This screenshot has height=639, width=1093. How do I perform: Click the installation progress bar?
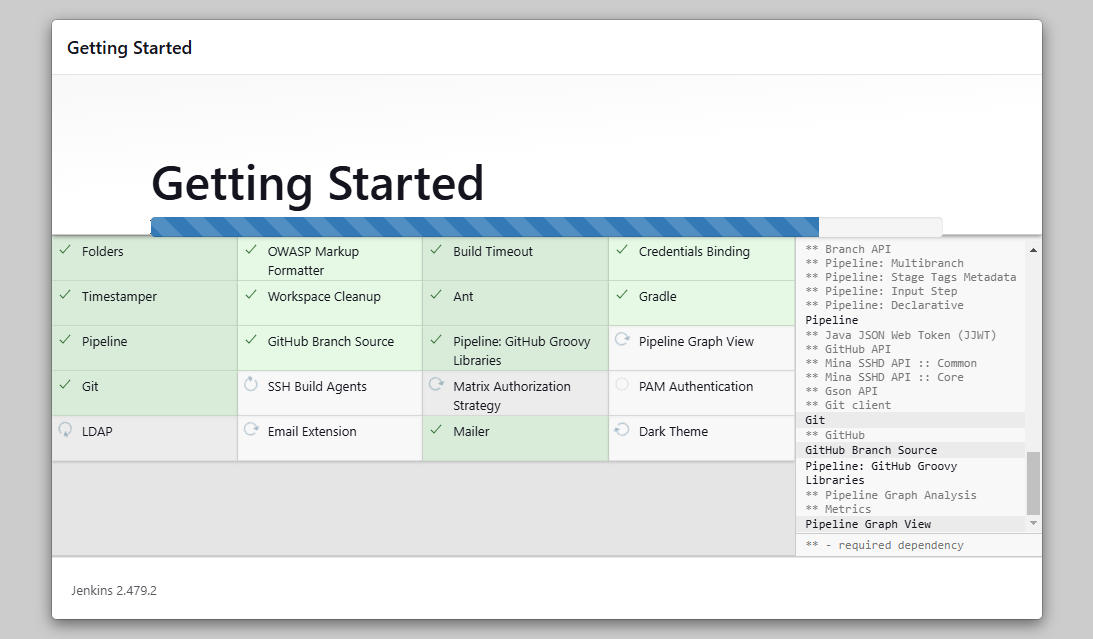tap(546, 227)
